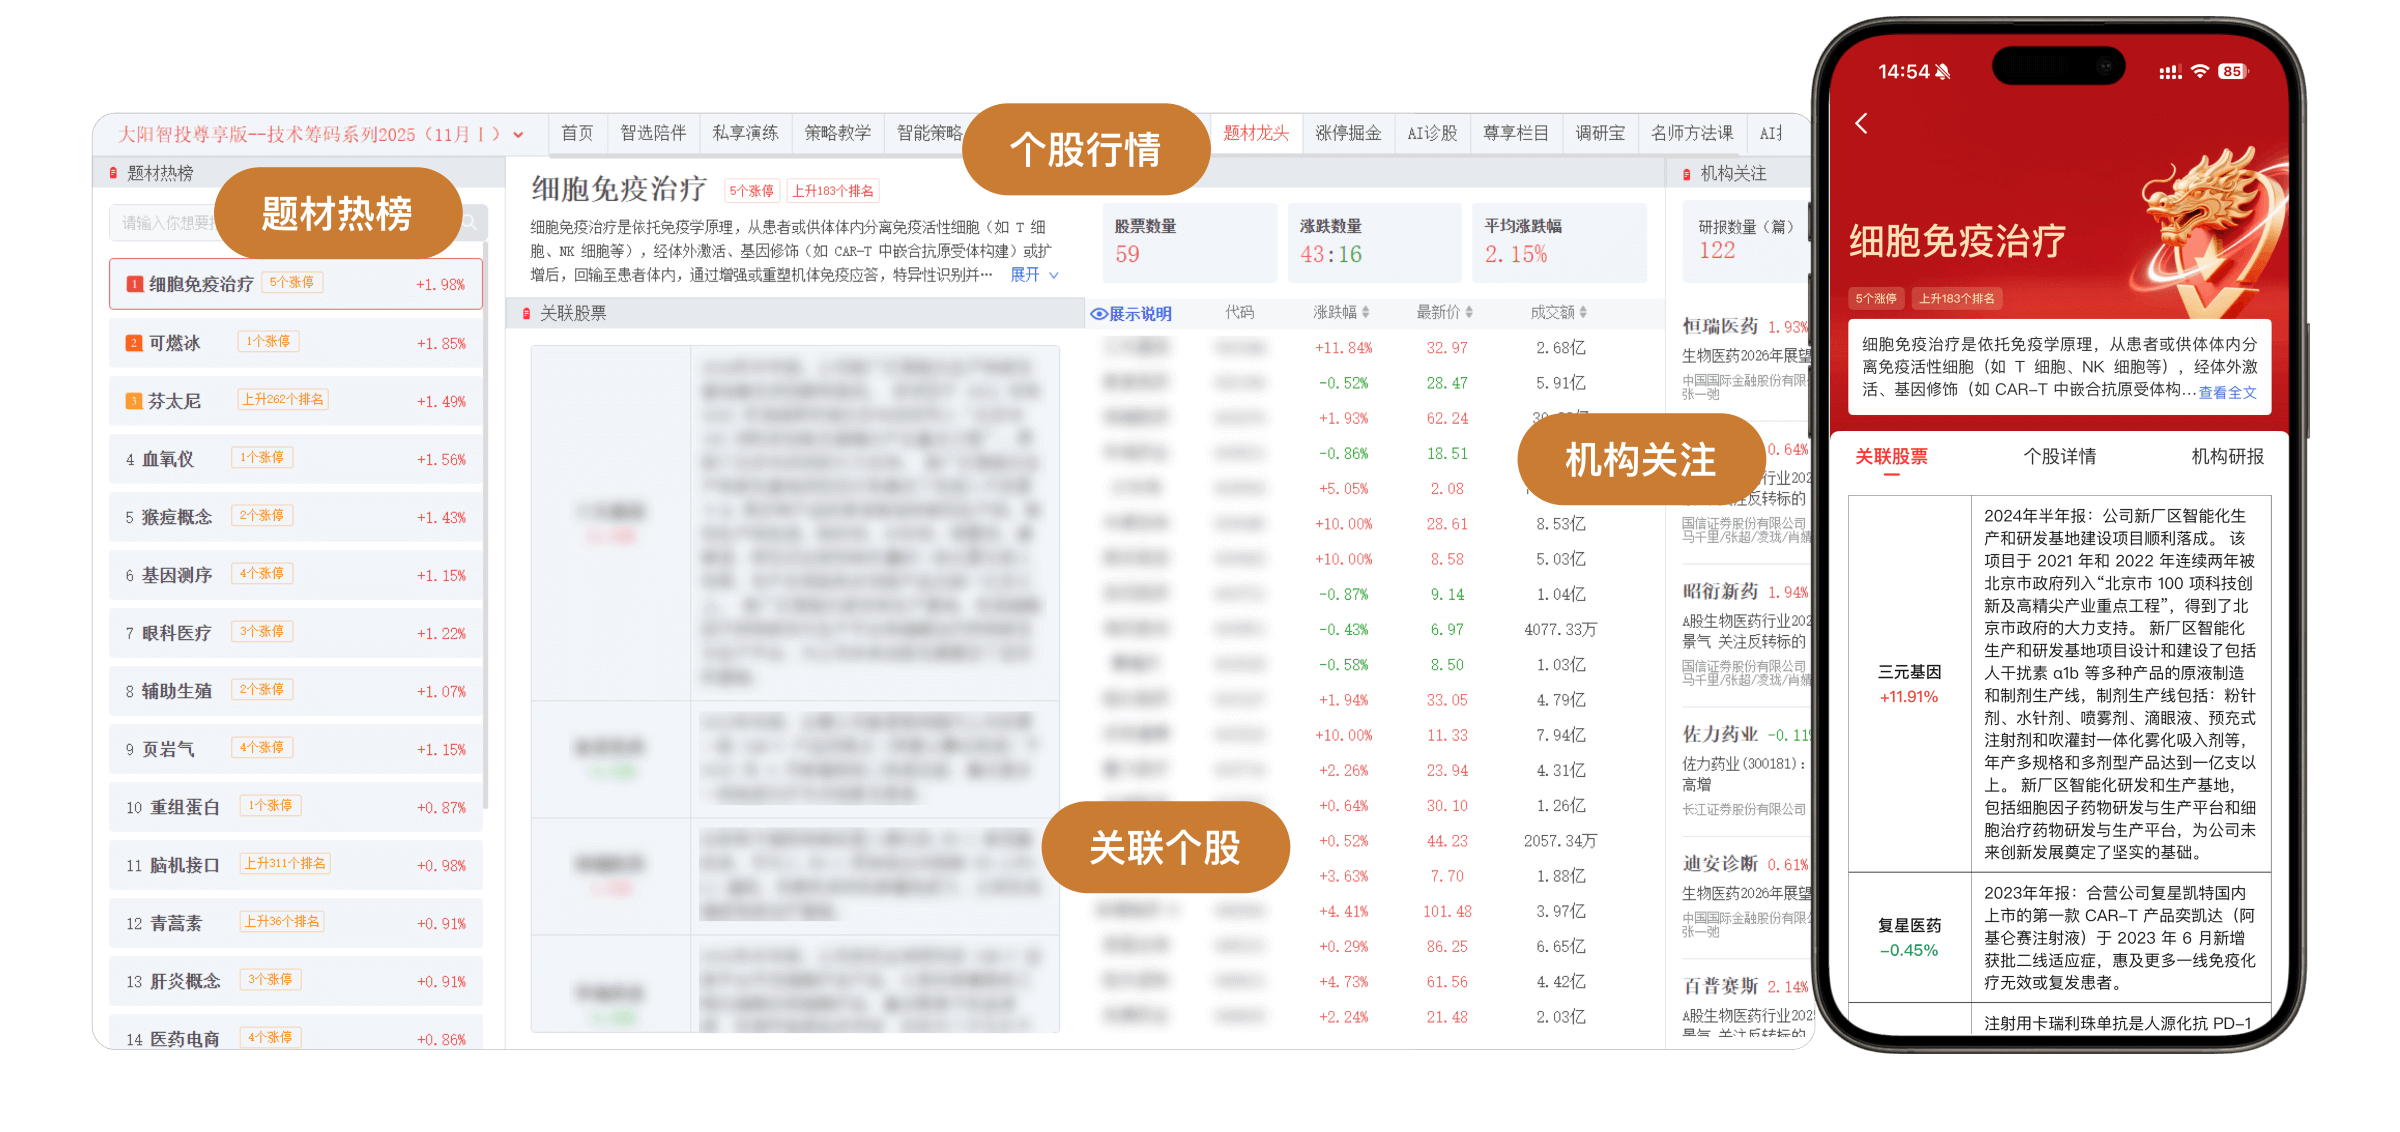
Task: Sort stocks by 成交额 column arrows
Action: point(1583,313)
